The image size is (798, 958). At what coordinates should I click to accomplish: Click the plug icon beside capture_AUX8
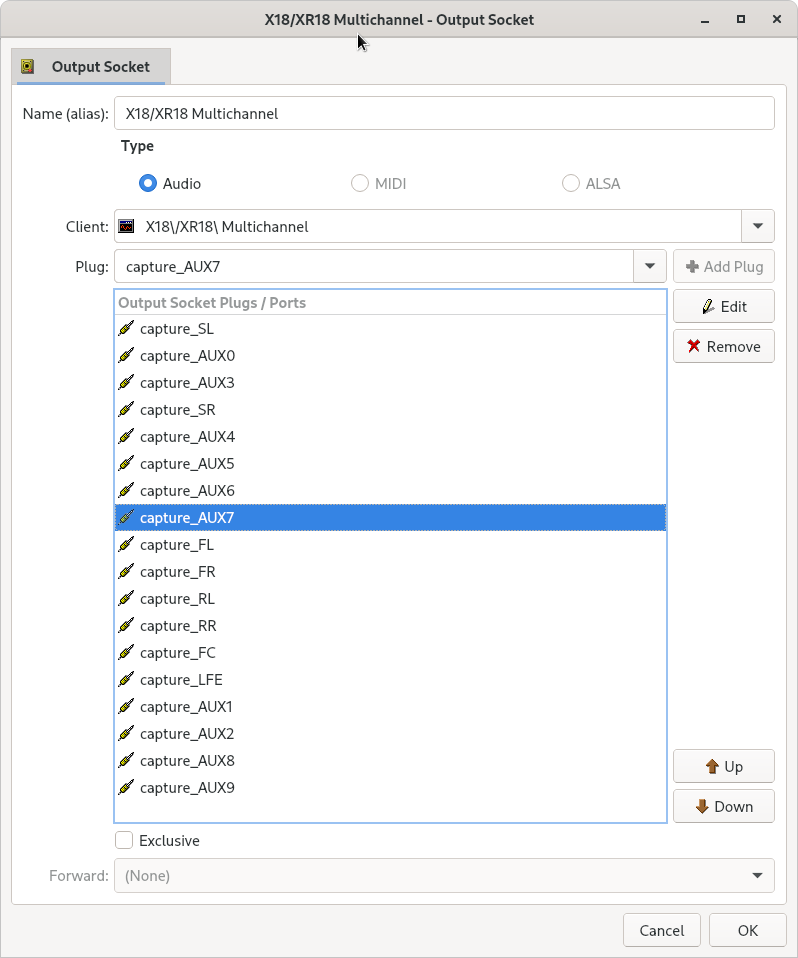(x=126, y=761)
